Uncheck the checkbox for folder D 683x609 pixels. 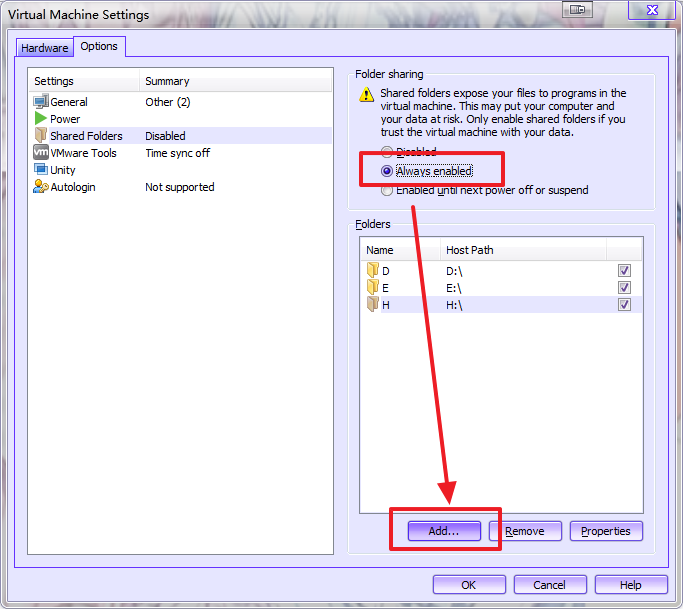point(624,271)
